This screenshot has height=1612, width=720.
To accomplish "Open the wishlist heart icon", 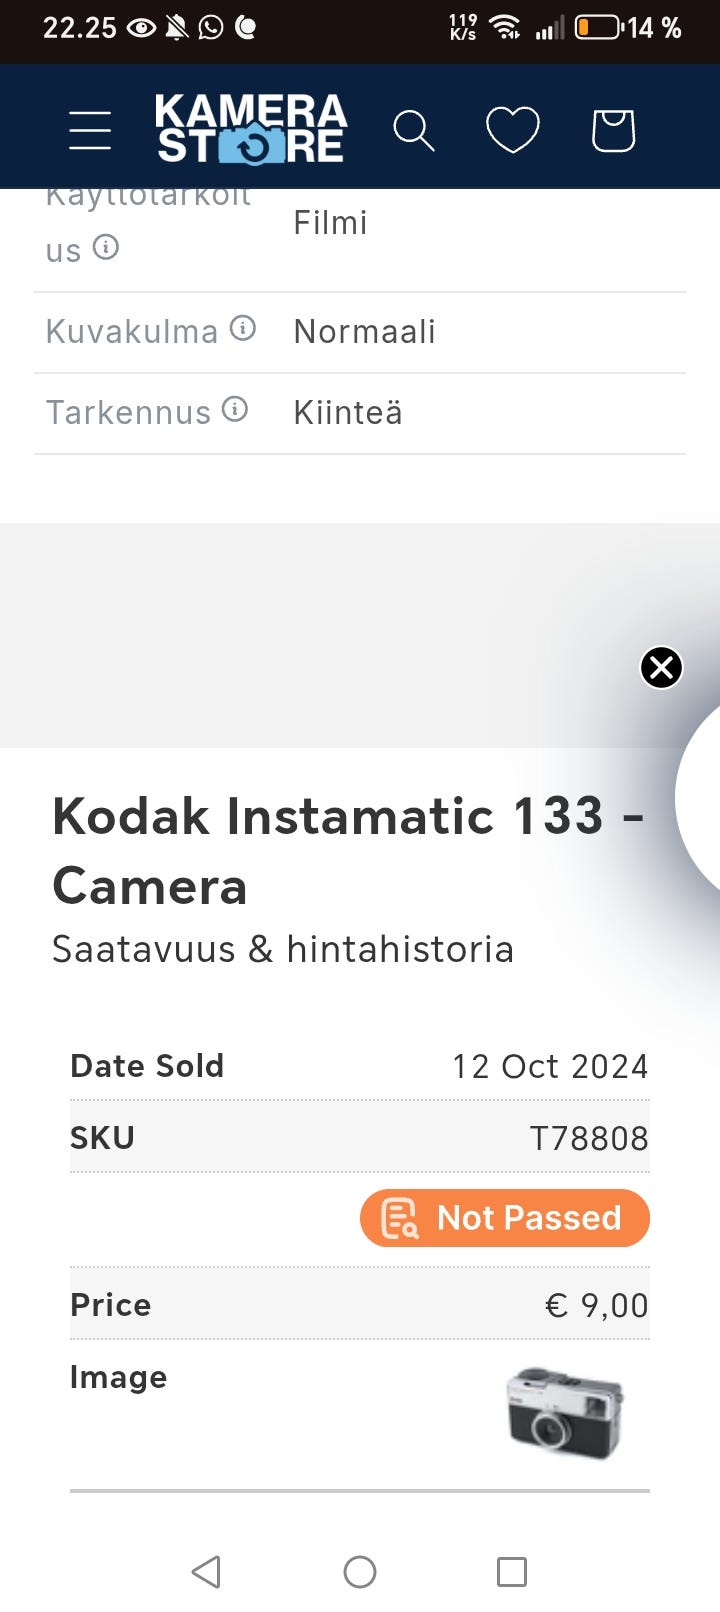I will [x=512, y=131].
